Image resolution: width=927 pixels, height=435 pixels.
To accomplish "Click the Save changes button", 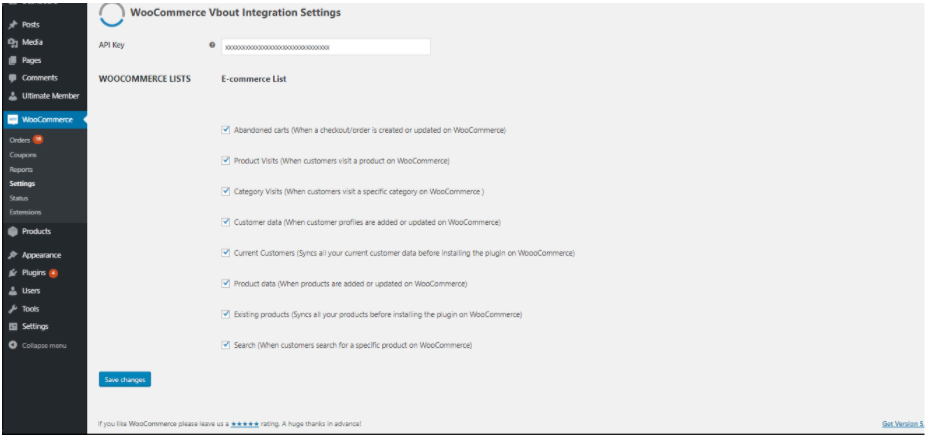I will tap(125, 379).
